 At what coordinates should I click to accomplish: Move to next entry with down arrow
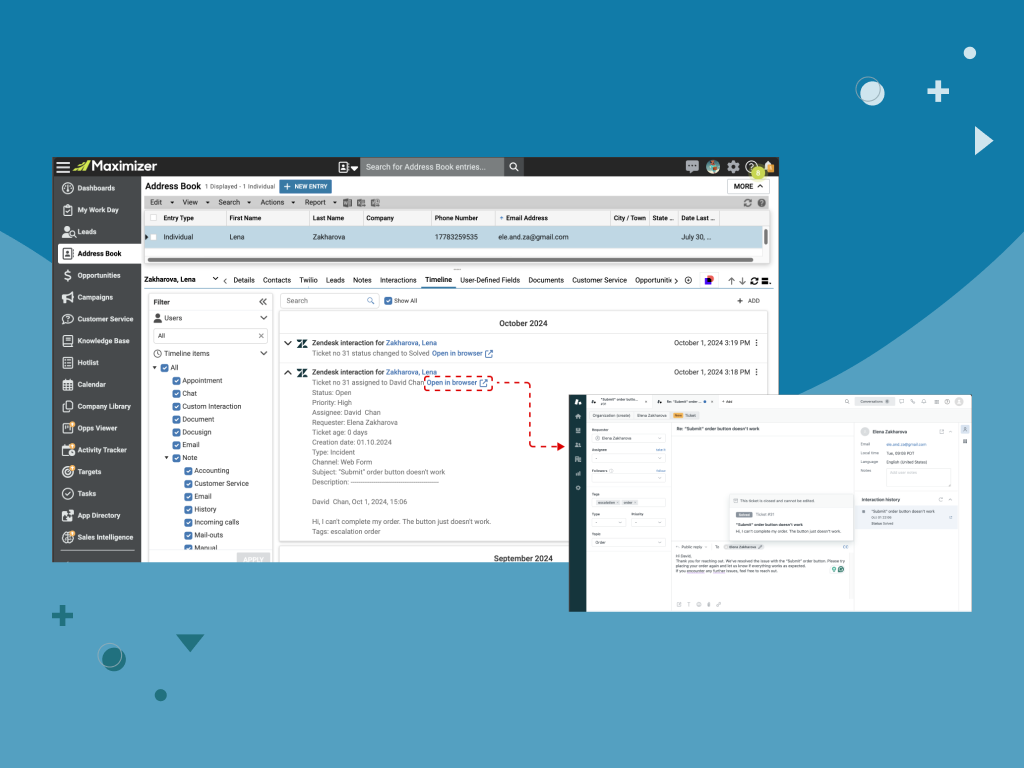(743, 281)
